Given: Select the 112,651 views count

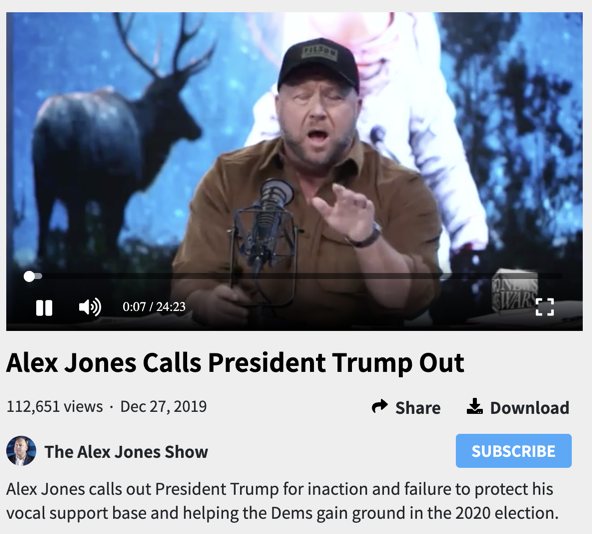Looking at the screenshot, I should pyautogui.click(x=54, y=407).
